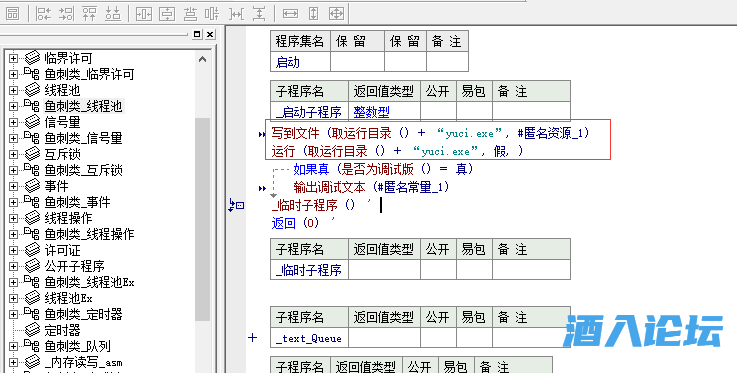Viewport: 737px width, 373px height.
Task: Click the 运行 (取运行目录 code line
Action: point(397,151)
